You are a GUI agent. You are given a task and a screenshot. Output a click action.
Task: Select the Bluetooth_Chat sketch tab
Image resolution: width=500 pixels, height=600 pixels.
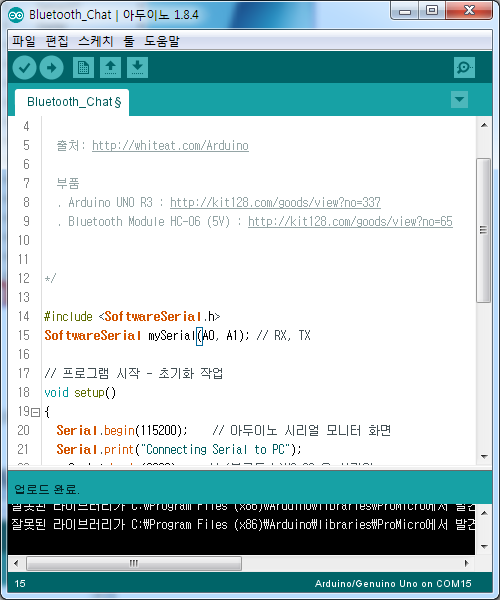72,102
